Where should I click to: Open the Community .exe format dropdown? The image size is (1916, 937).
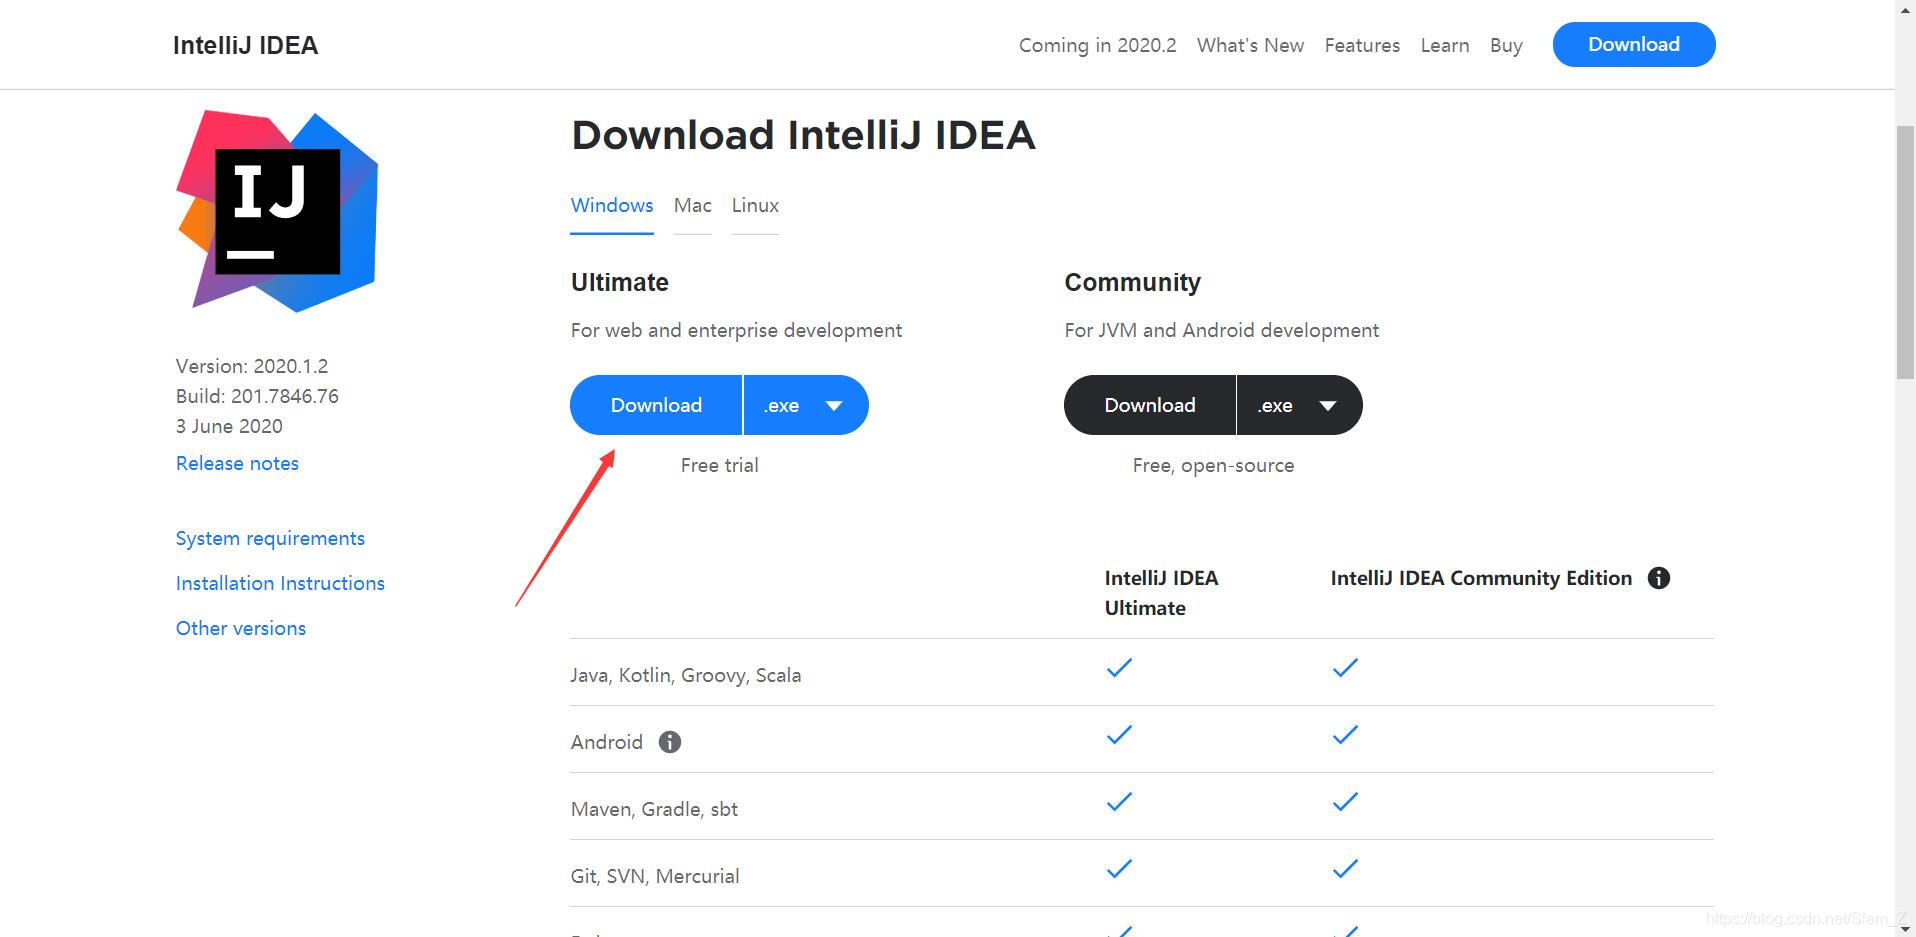pyautogui.click(x=1300, y=405)
